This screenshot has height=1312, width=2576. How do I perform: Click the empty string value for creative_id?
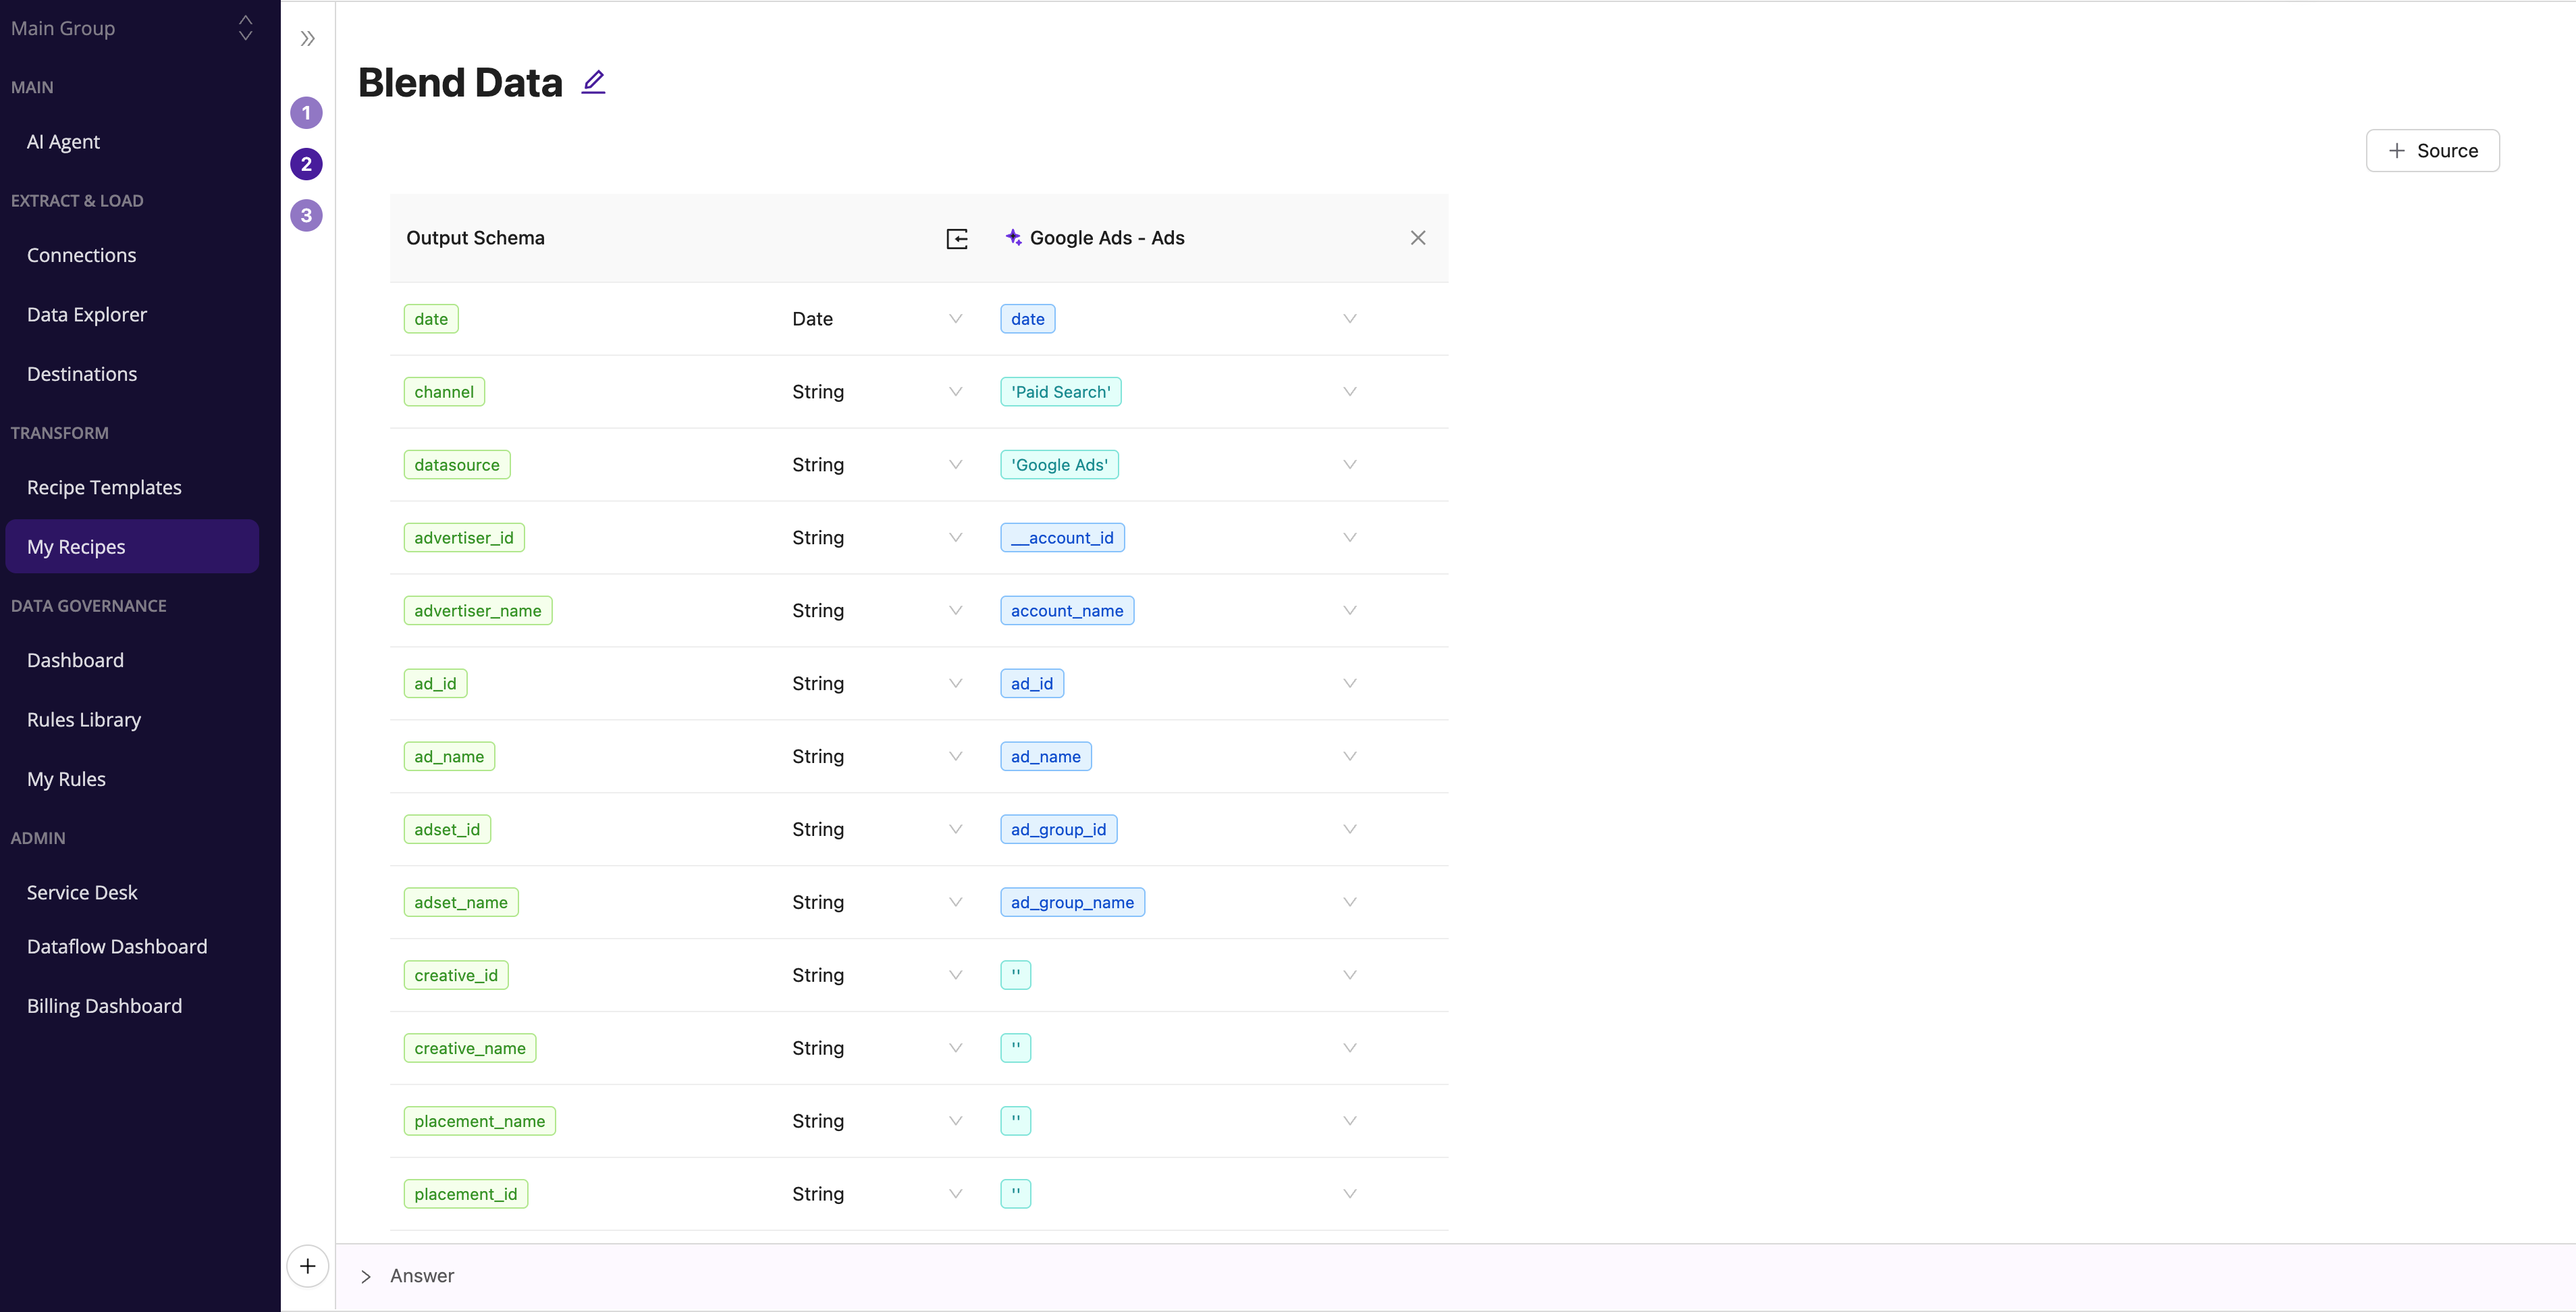[x=1016, y=975]
